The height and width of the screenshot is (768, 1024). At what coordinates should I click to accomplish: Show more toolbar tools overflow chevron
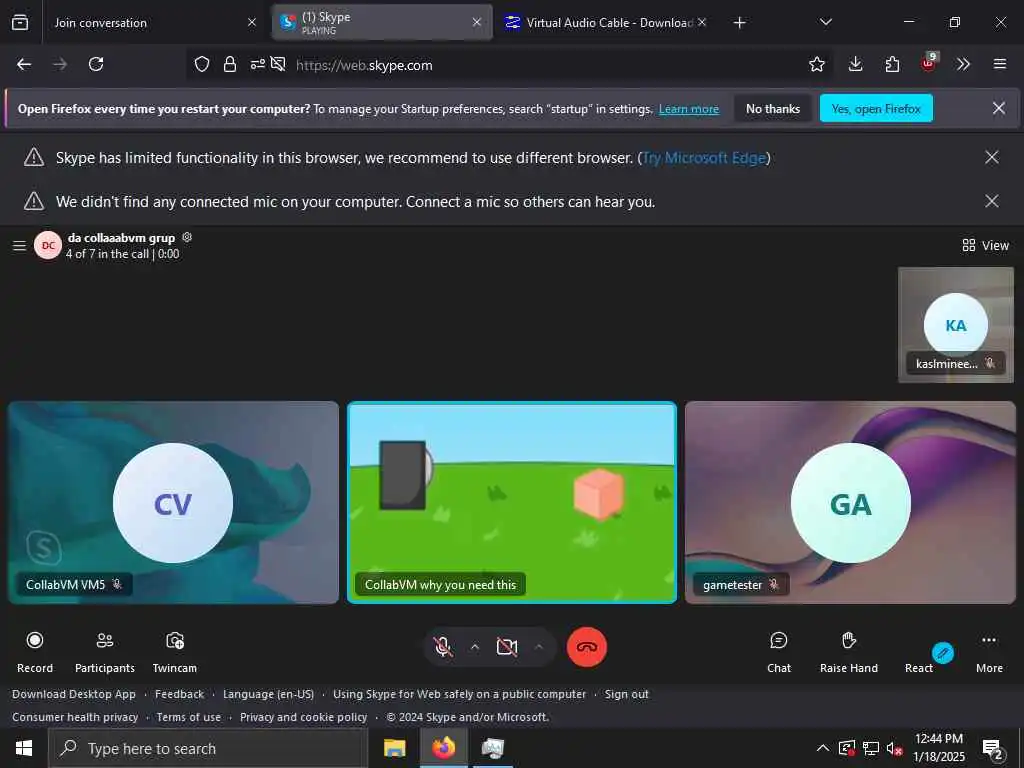pos(963,64)
